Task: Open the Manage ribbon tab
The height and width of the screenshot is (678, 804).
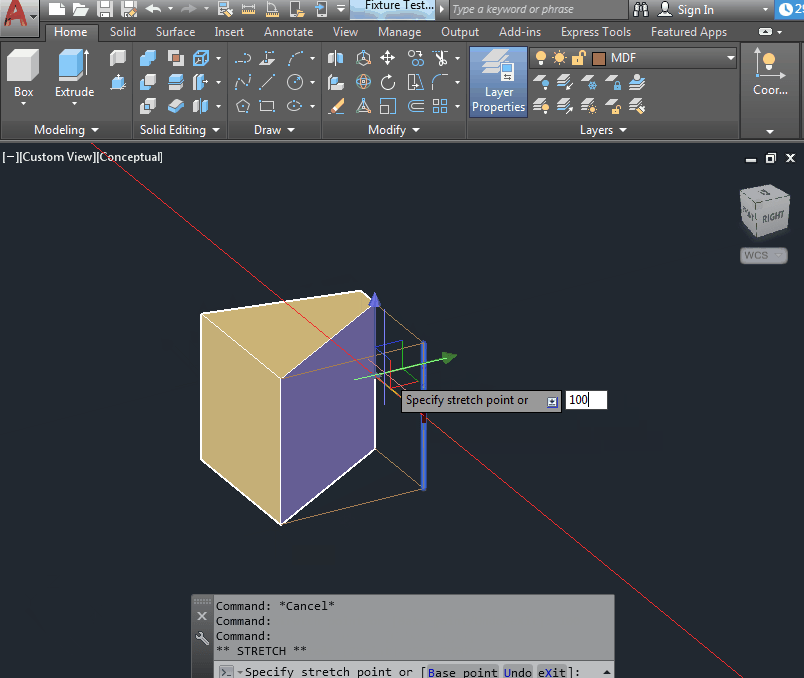Action: tap(399, 32)
